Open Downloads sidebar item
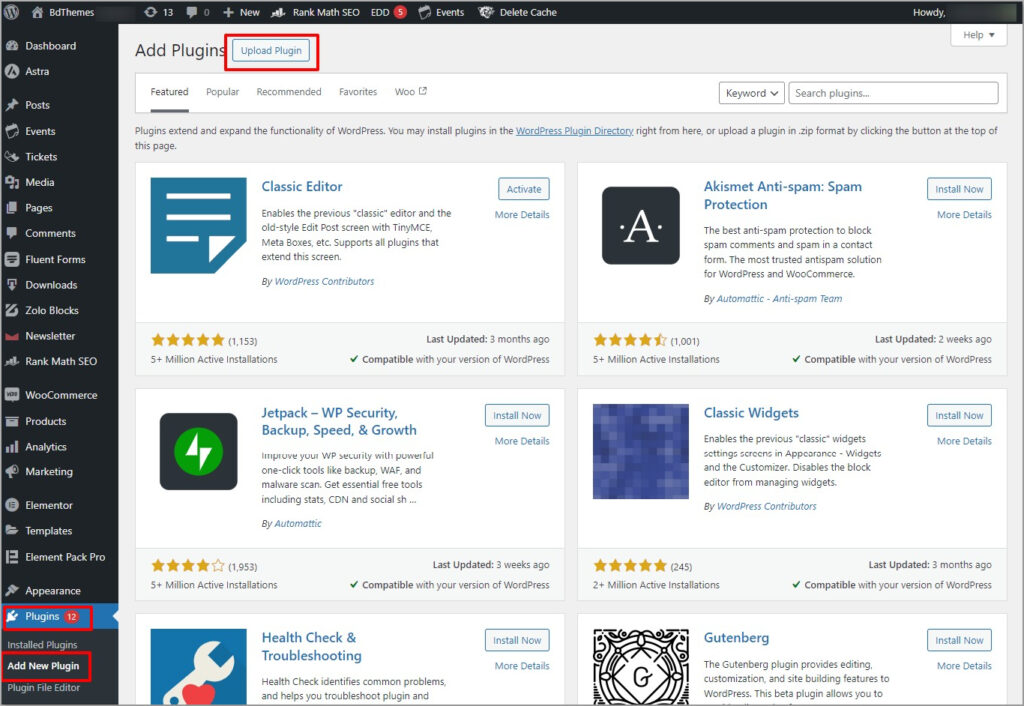The width and height of the screenshot is (1024, 706). (51, 285)
